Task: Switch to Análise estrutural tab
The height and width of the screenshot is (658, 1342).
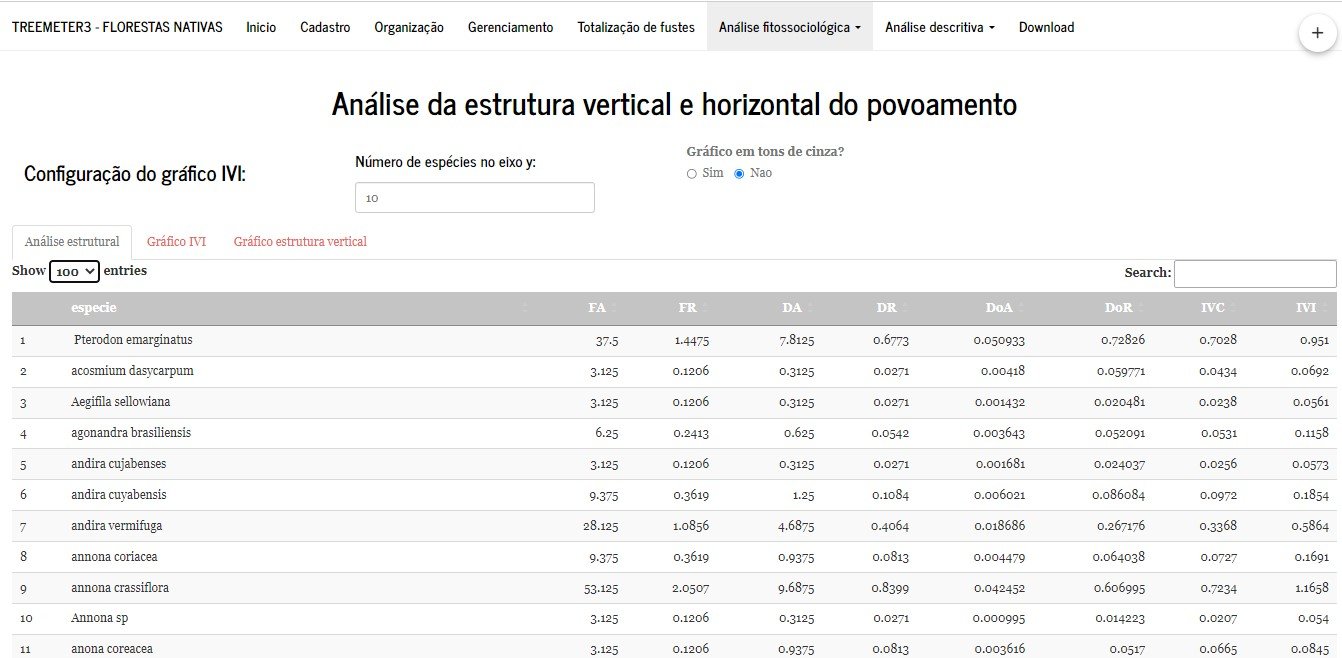Action: point(72,242)
